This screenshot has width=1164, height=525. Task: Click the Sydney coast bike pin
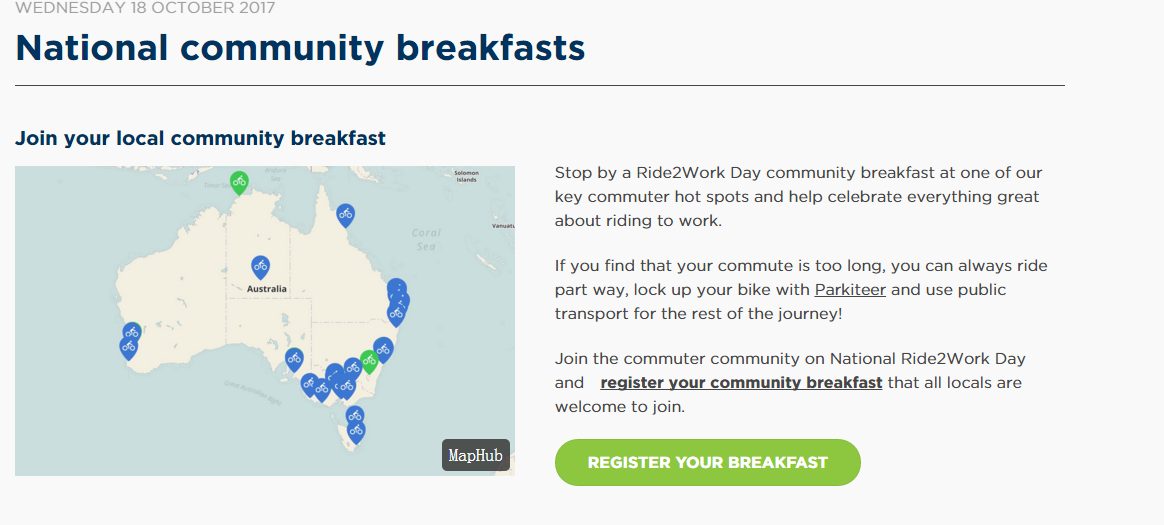[x=383, y=348]
